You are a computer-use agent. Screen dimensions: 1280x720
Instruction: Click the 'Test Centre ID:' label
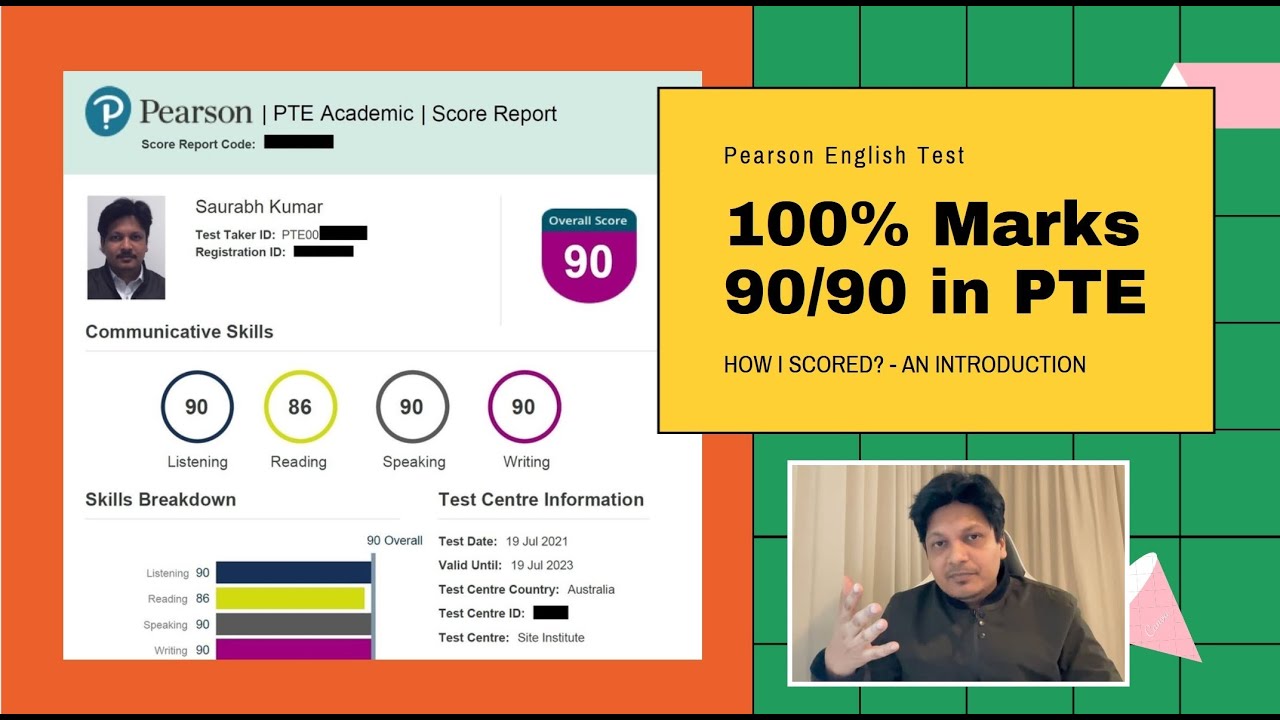click(x=482, y=613)
